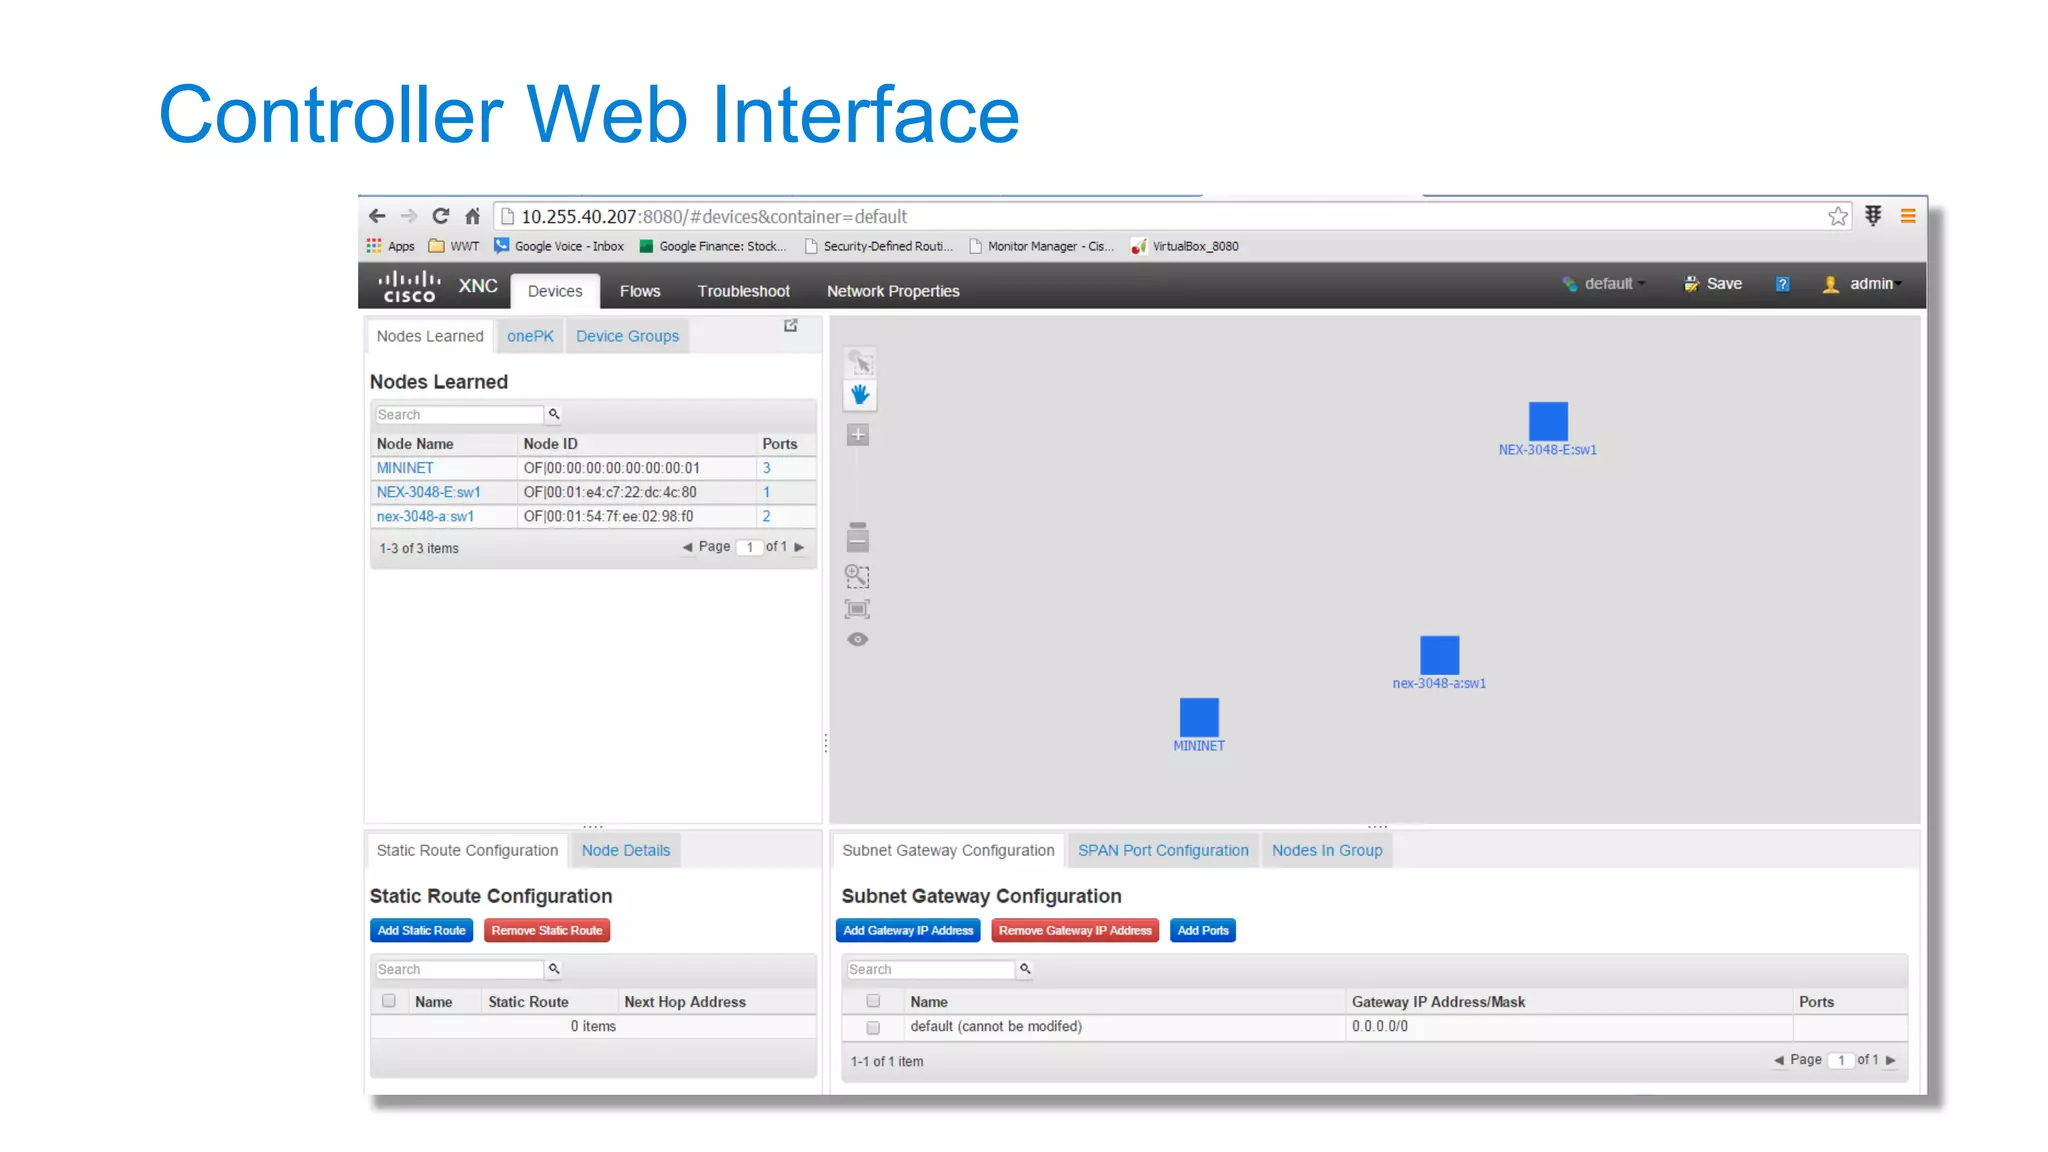Click the Save button in header
The height and width of the screenshot is (1152, 2048).
point(1713,284)
